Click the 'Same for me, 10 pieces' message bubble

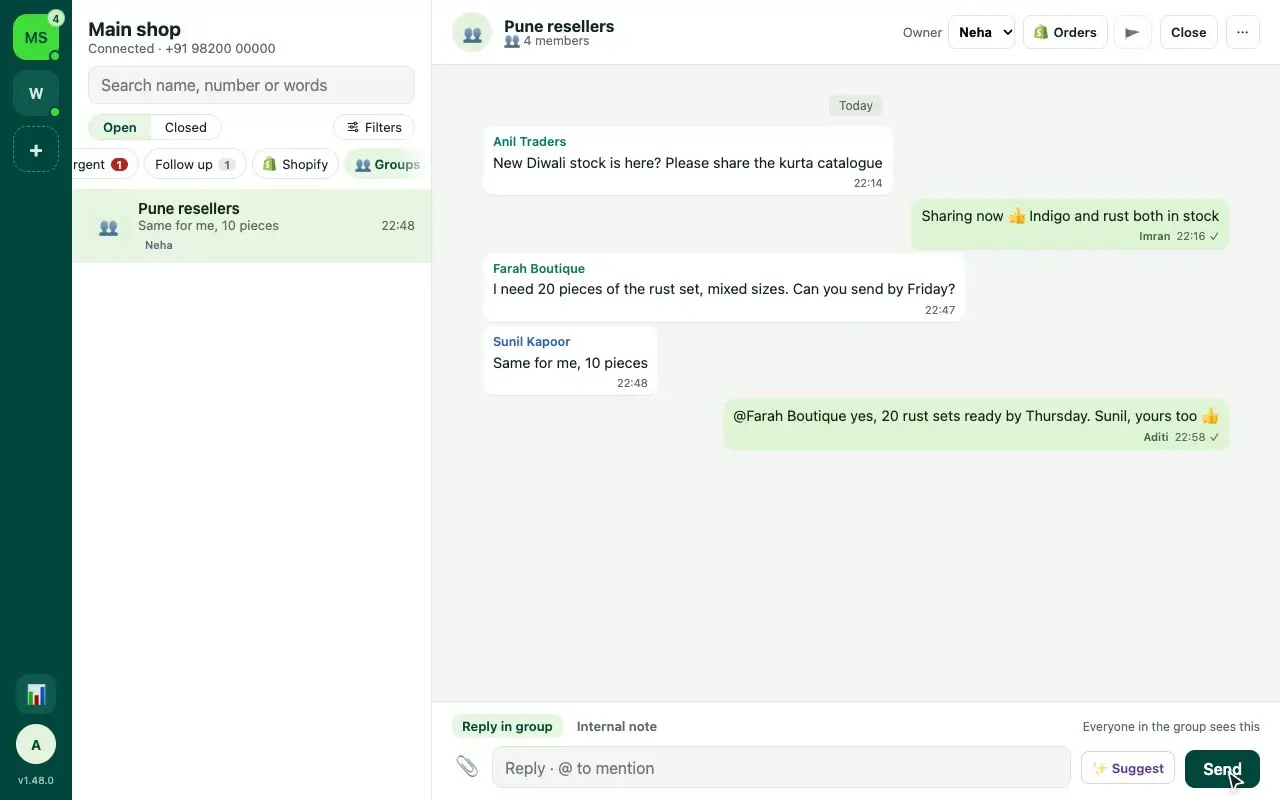[x=570, y=360]
